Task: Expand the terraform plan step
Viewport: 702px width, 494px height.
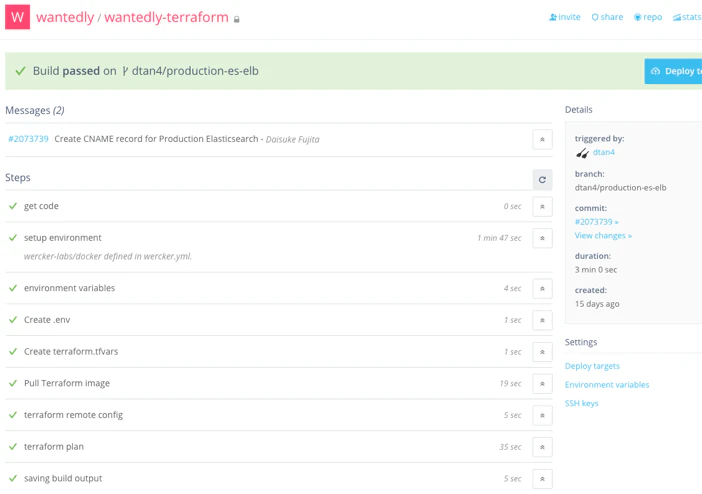Action: (x=542, y=447)
